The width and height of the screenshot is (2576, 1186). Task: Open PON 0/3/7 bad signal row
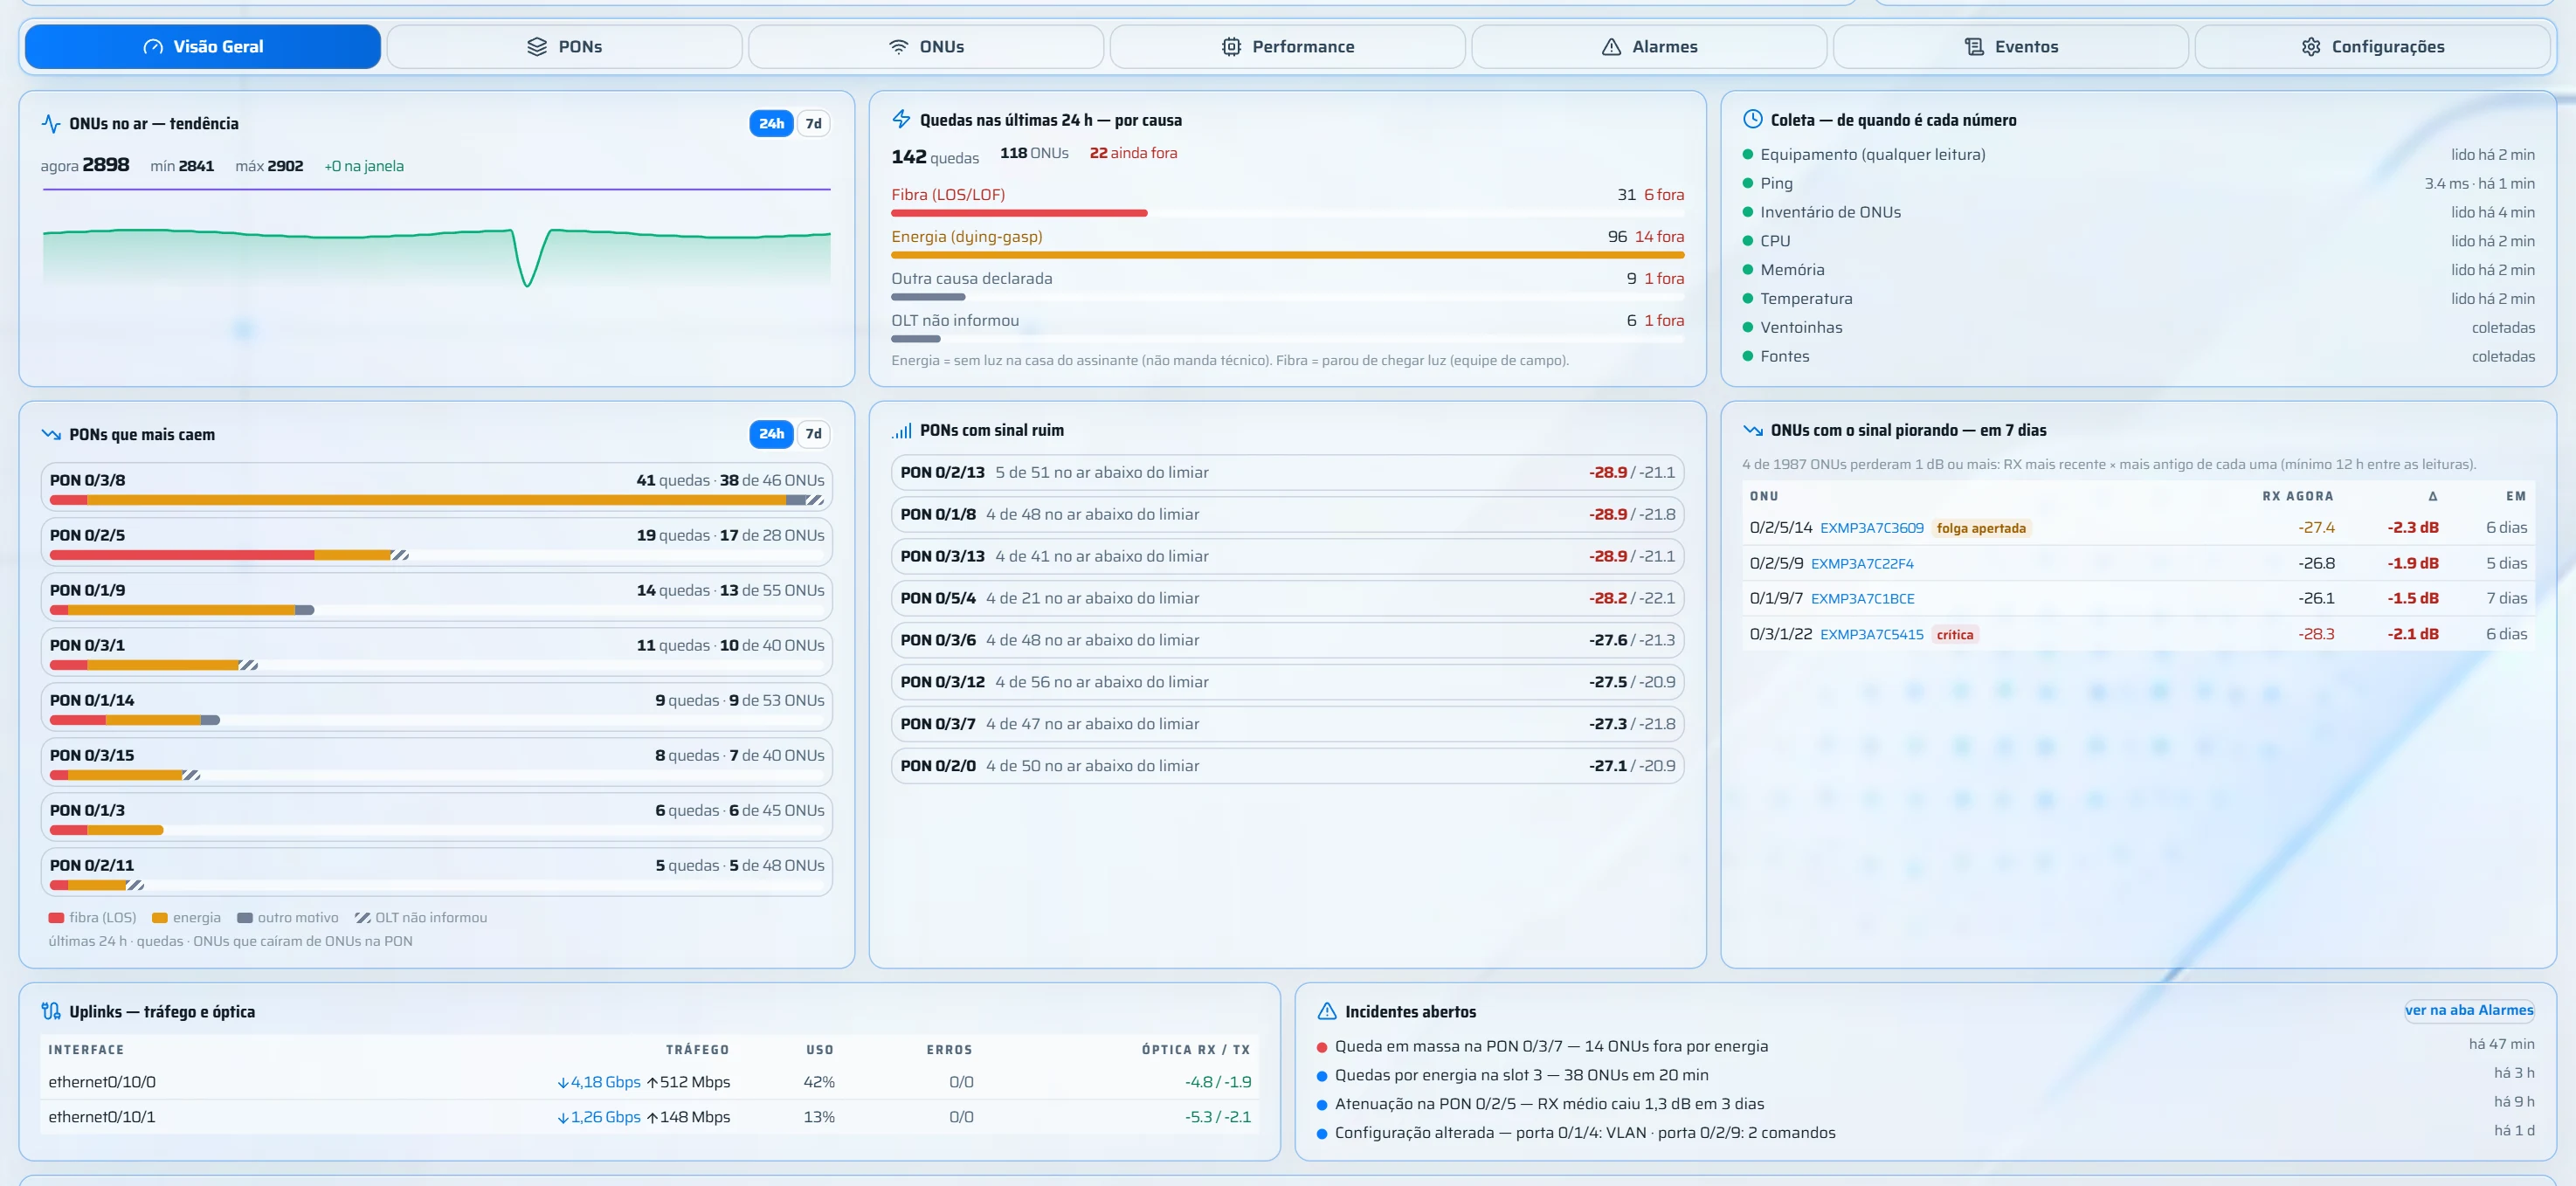(x=1287, y=724)
